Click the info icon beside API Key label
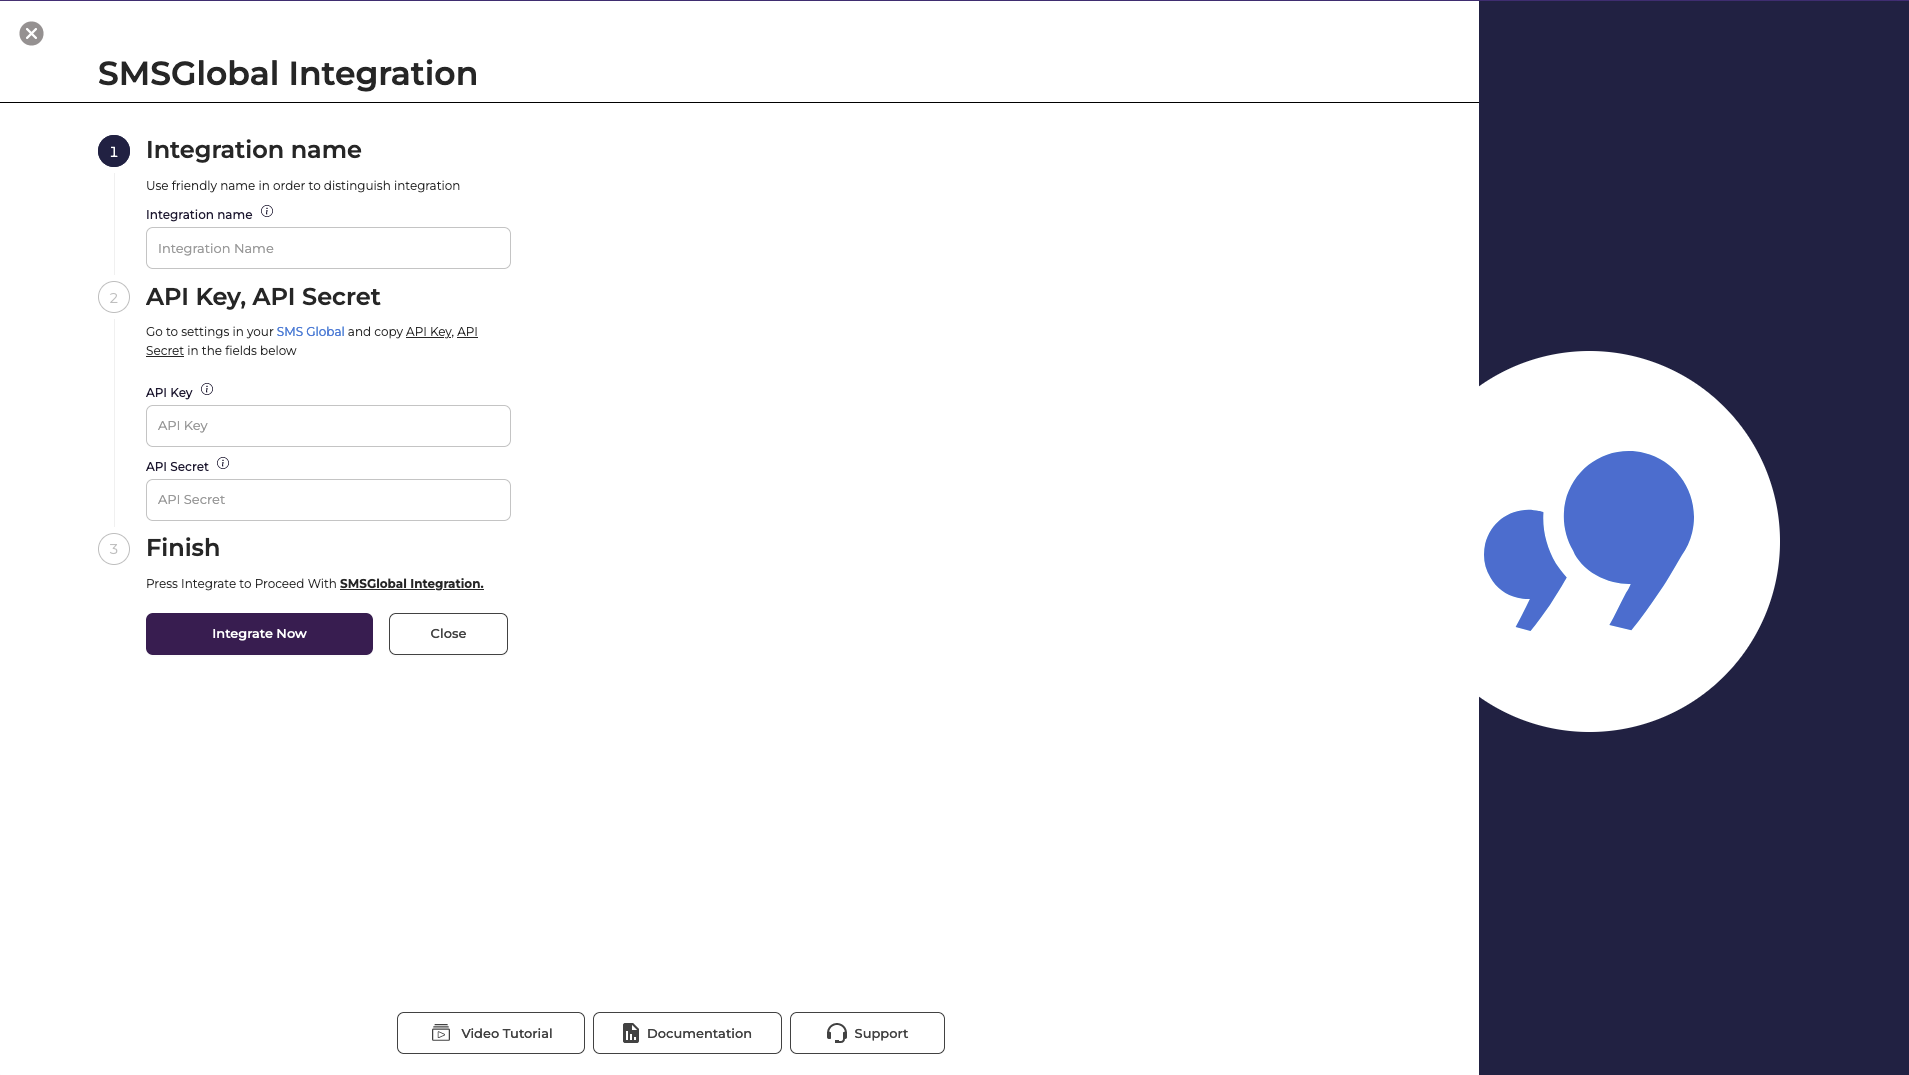 pyautogui.click(x=207, y=390)
